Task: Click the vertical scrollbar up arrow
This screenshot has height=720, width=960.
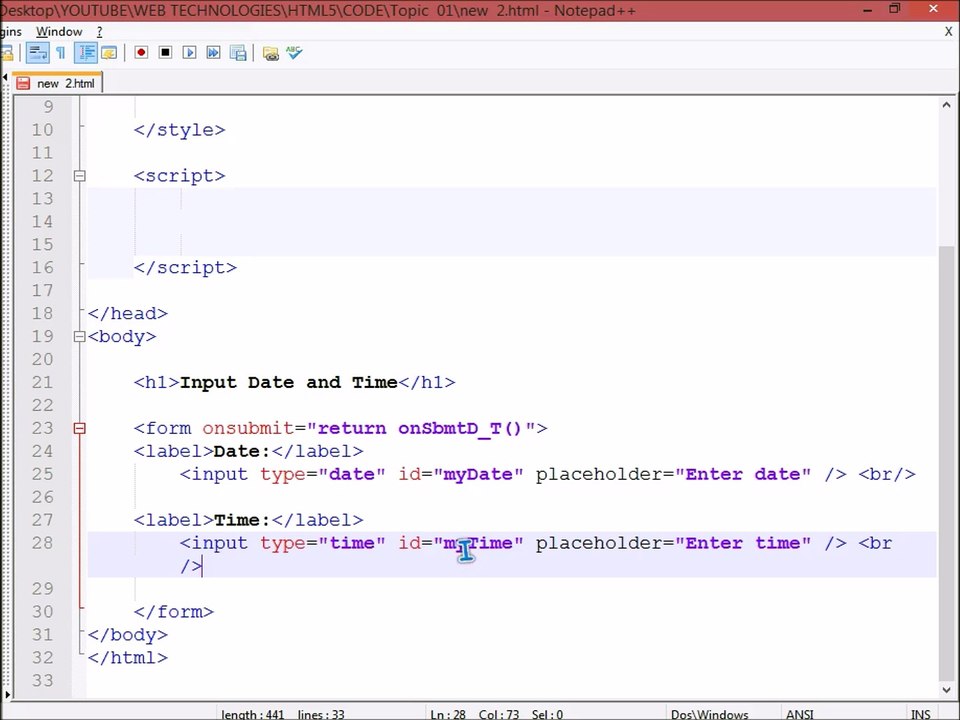Action: 946,105
